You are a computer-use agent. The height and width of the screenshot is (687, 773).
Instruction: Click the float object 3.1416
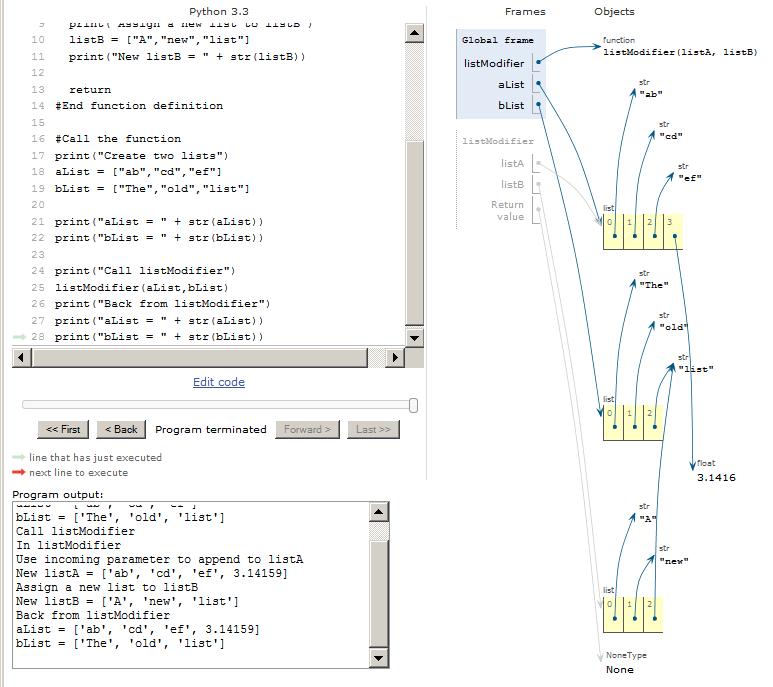click(716, 478)
